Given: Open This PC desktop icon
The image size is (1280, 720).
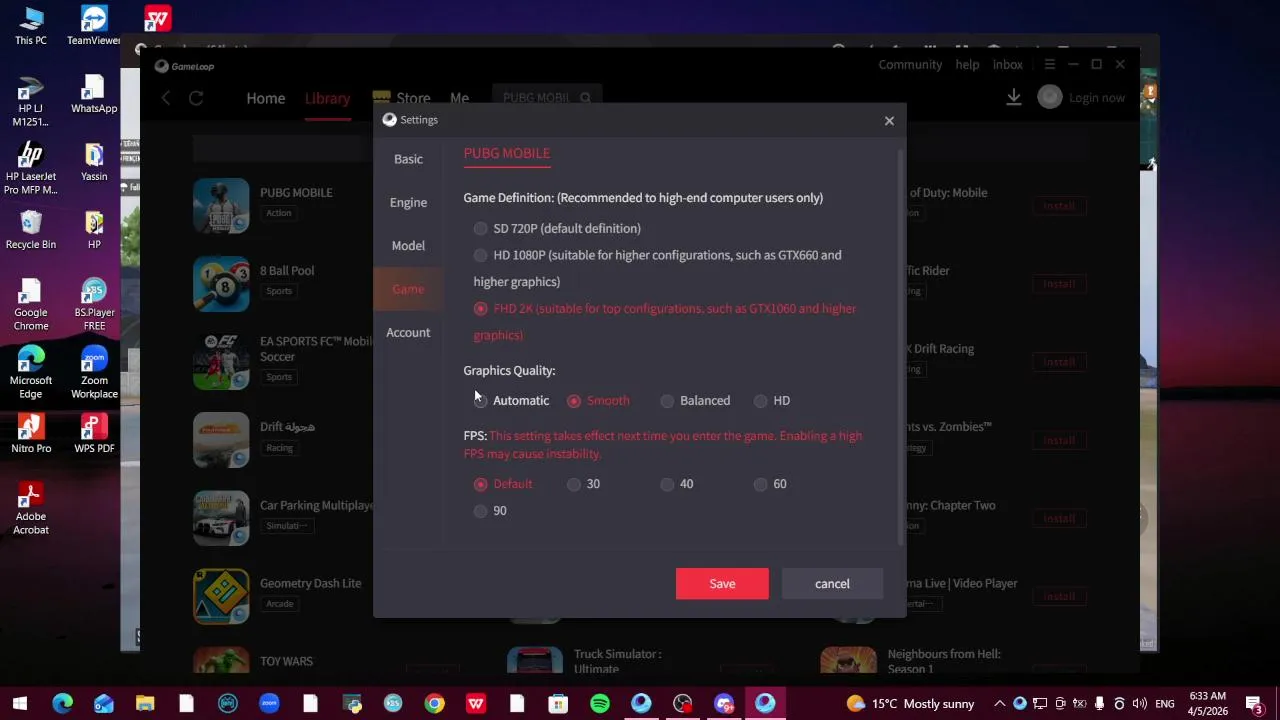Looking at the screenshot, I should pos(31,27).
